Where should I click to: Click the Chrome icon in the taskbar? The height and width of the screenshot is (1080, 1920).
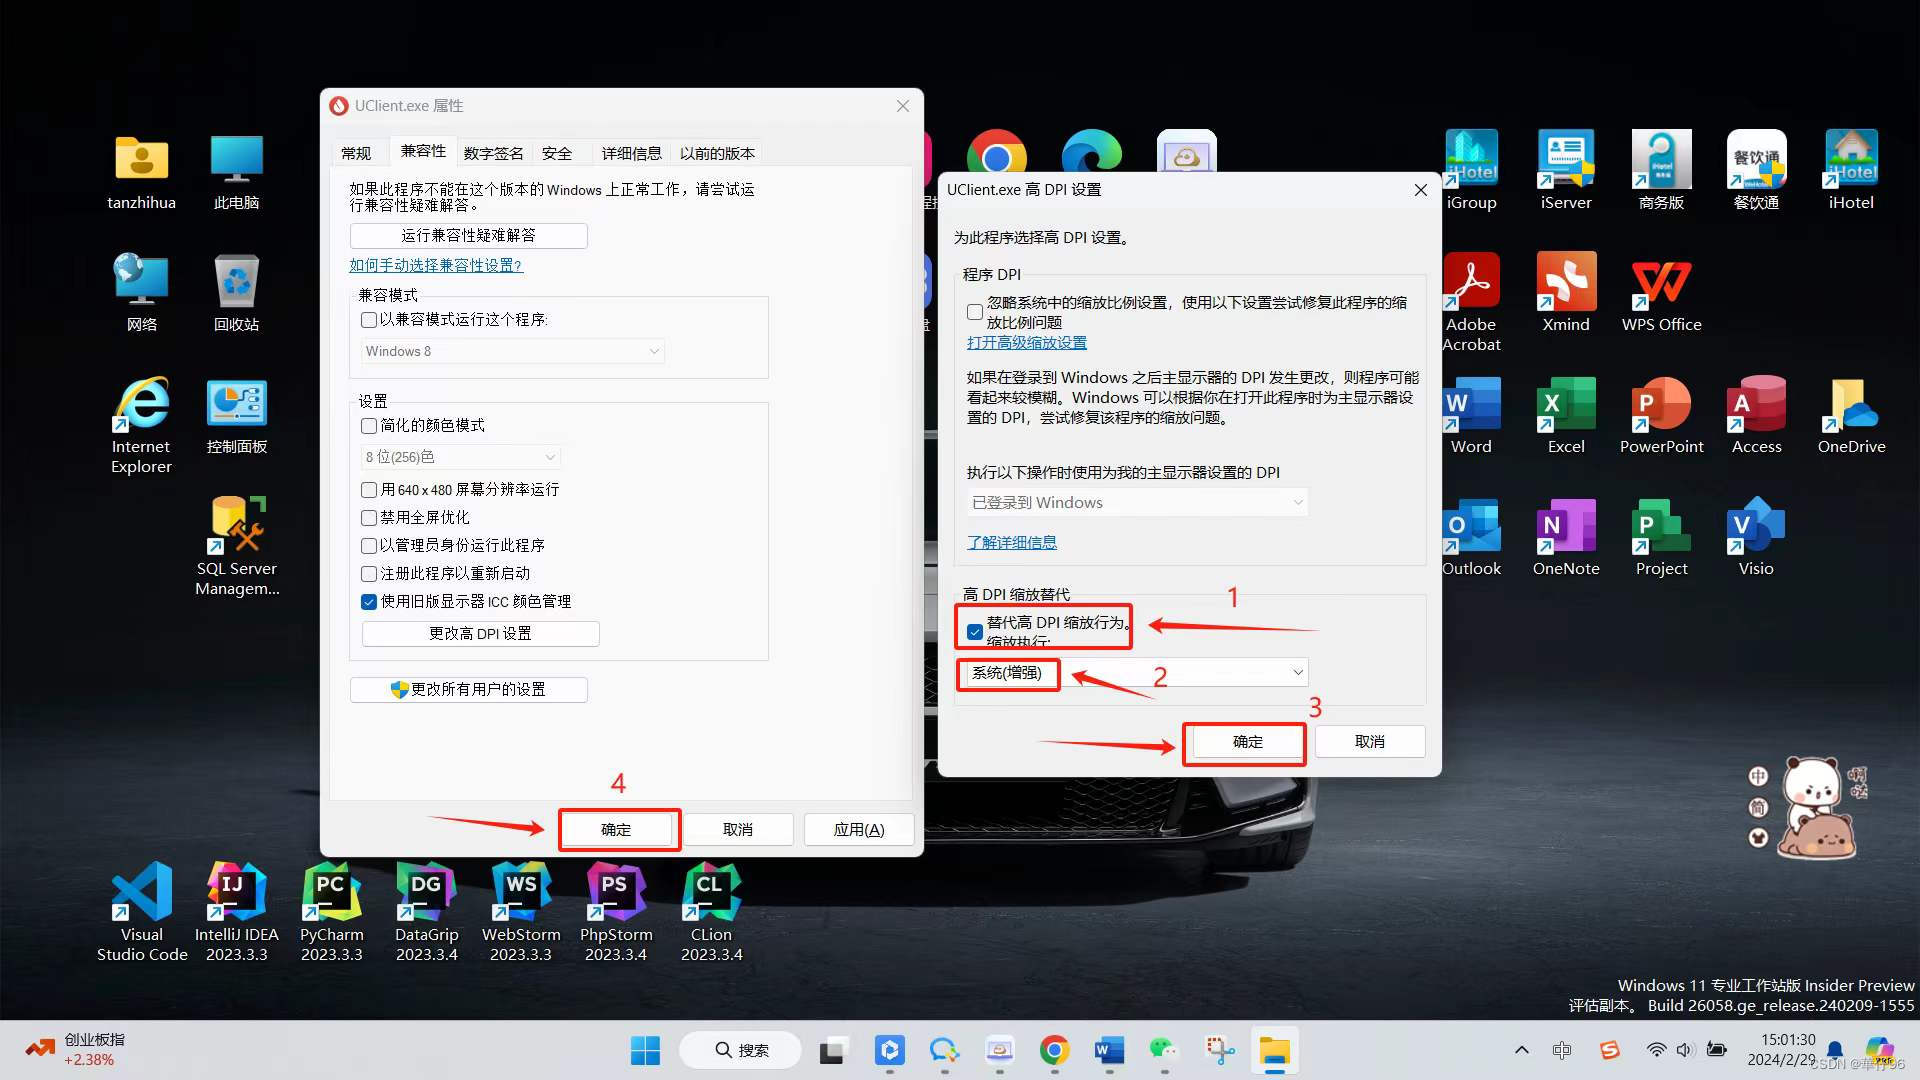tap(1054, 1051)
